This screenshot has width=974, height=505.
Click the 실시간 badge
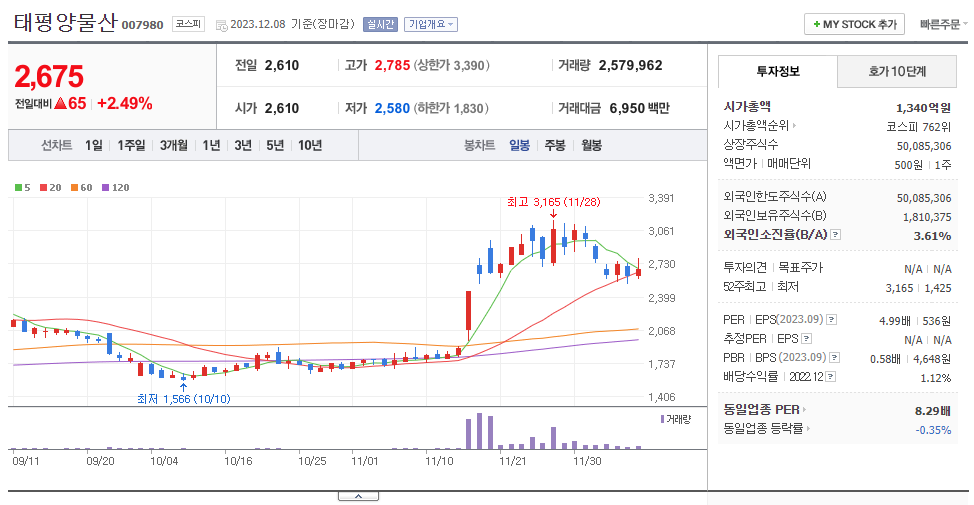pyautogui.click(x=380, y=24)
